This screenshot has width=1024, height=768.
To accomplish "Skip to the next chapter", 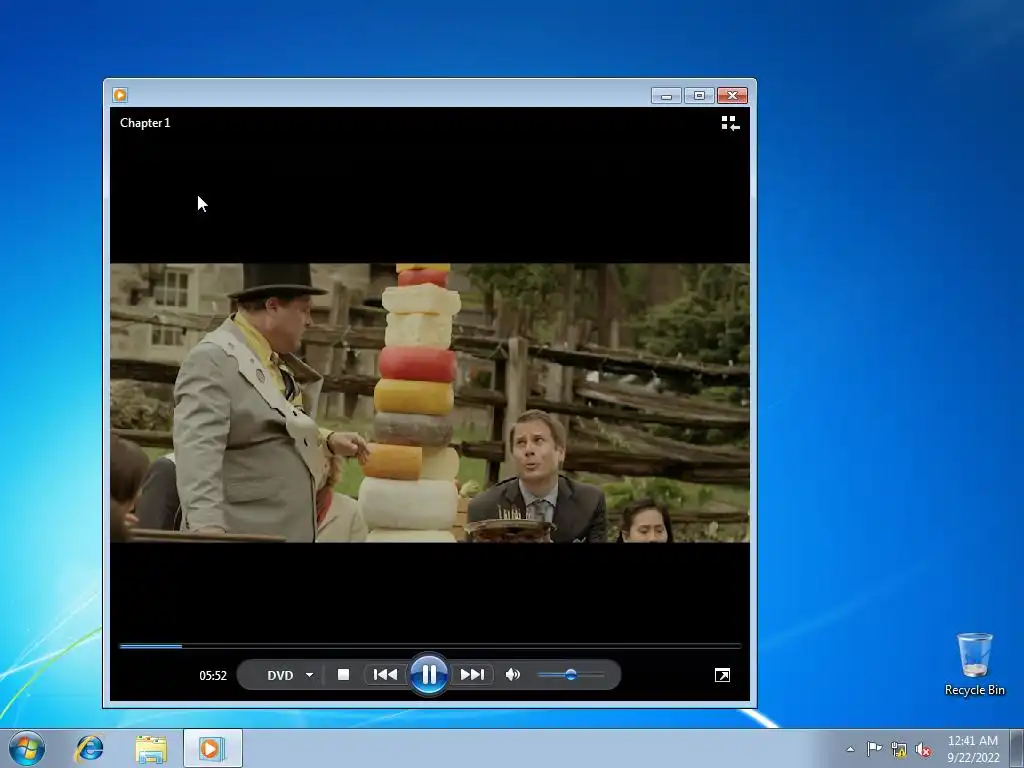I will (472, 675).
